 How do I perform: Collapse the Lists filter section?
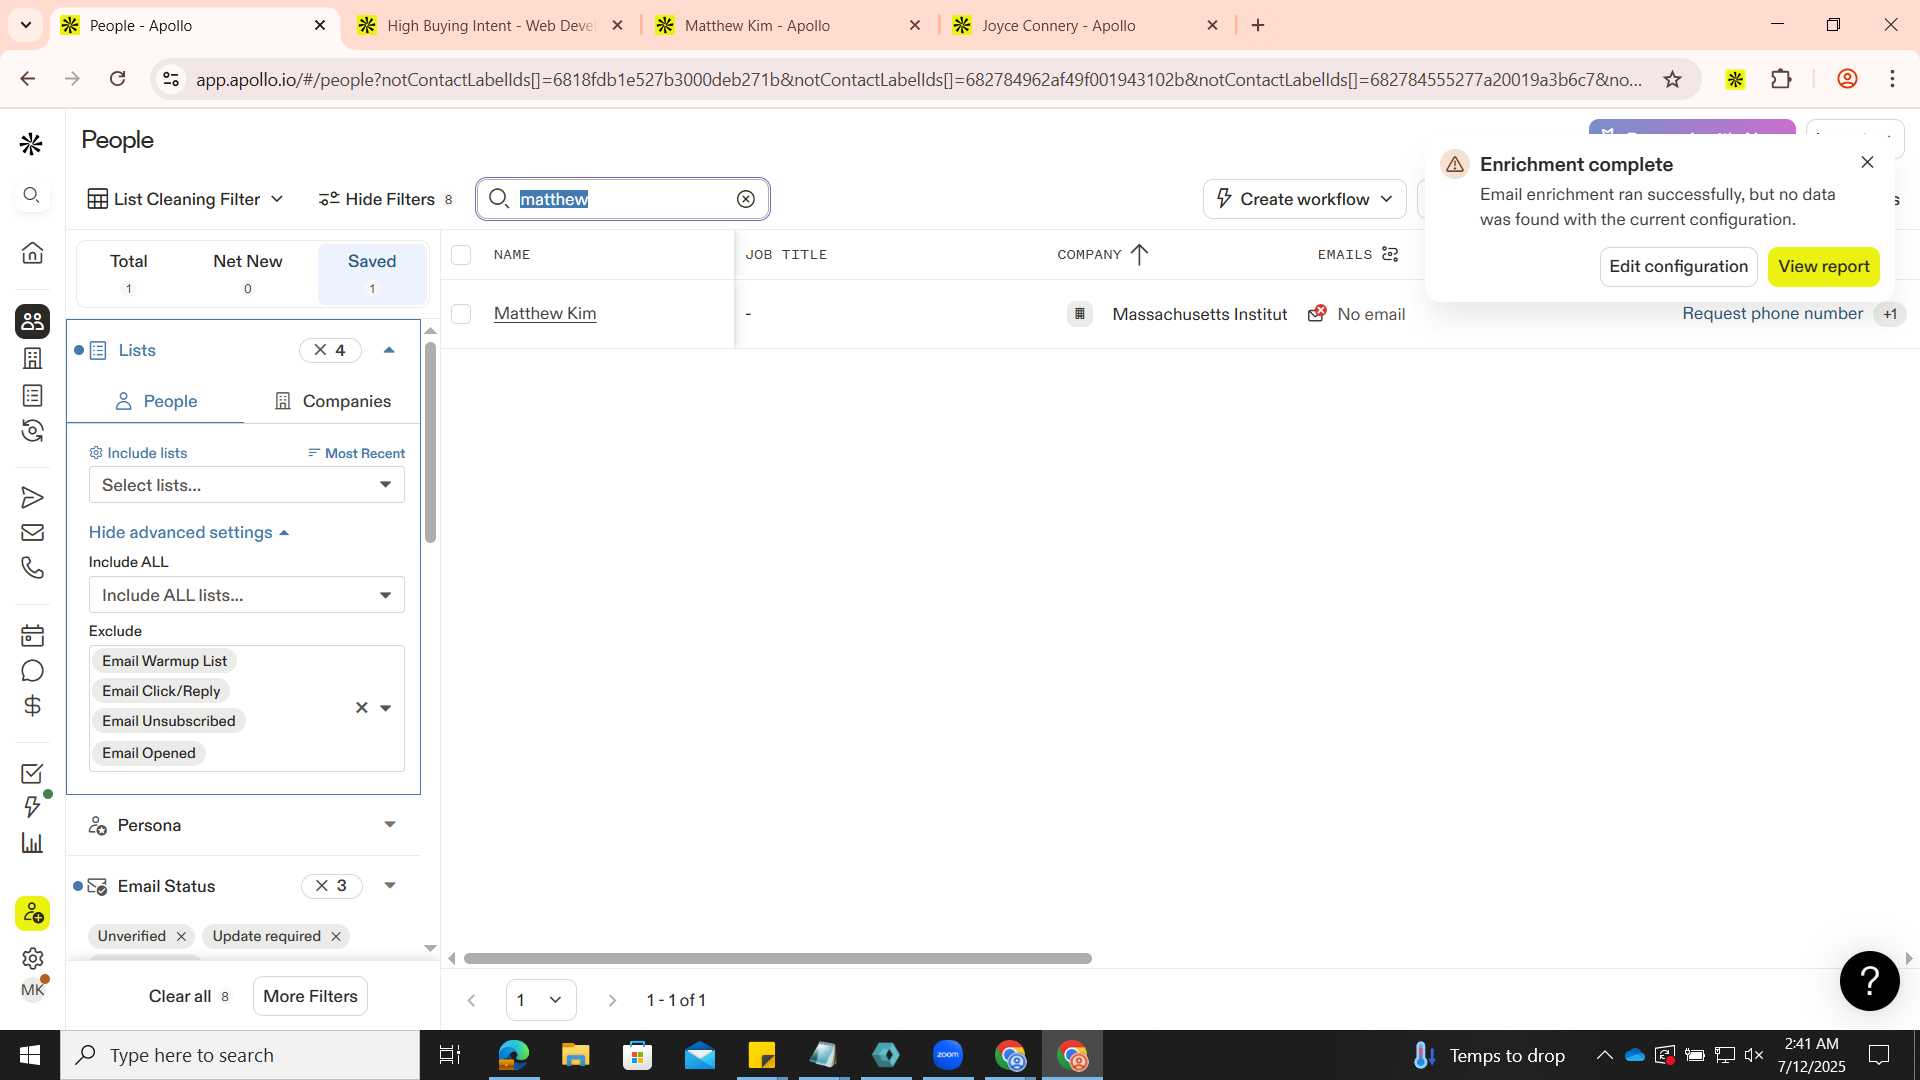point(389,350)
